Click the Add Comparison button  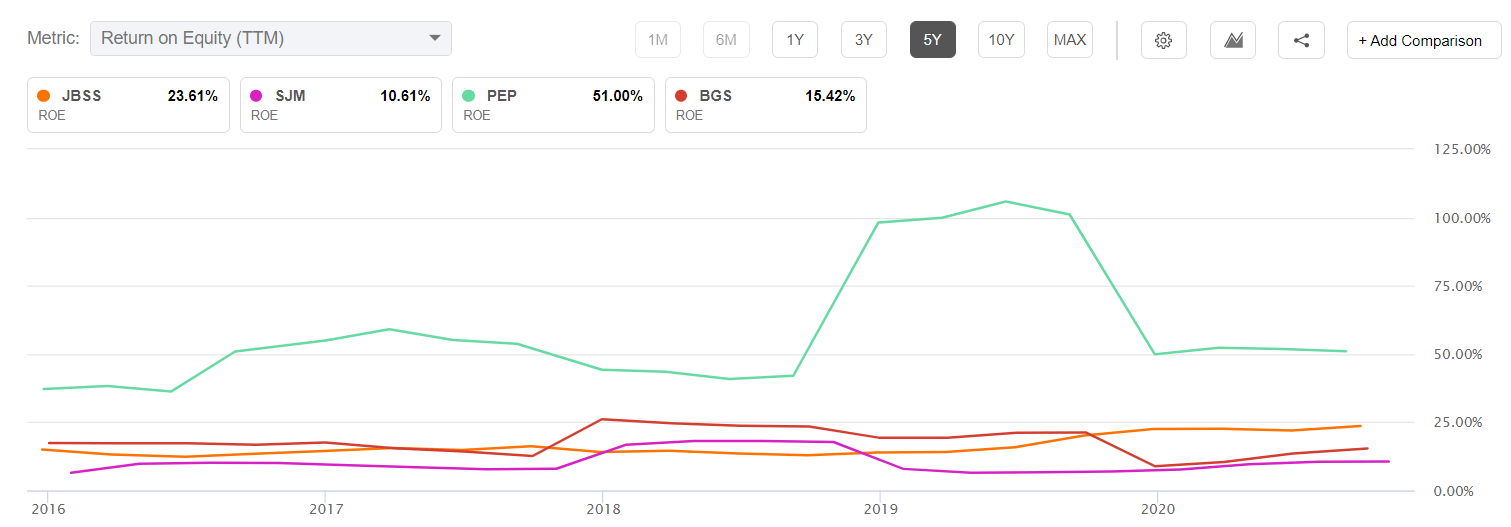click(1424, 40)
